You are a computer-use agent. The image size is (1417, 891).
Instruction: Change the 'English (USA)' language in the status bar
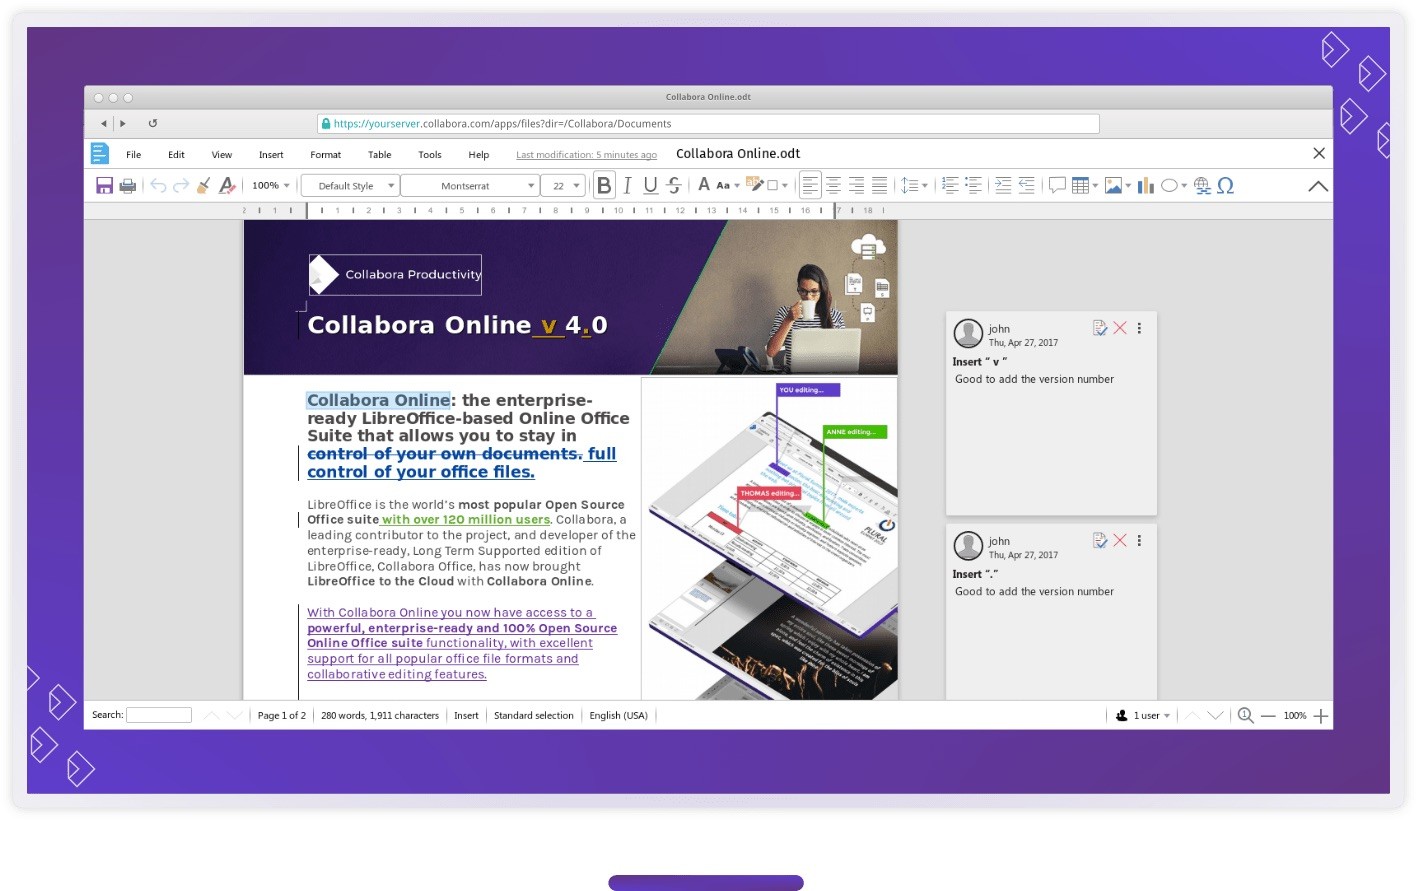[618, 715]
